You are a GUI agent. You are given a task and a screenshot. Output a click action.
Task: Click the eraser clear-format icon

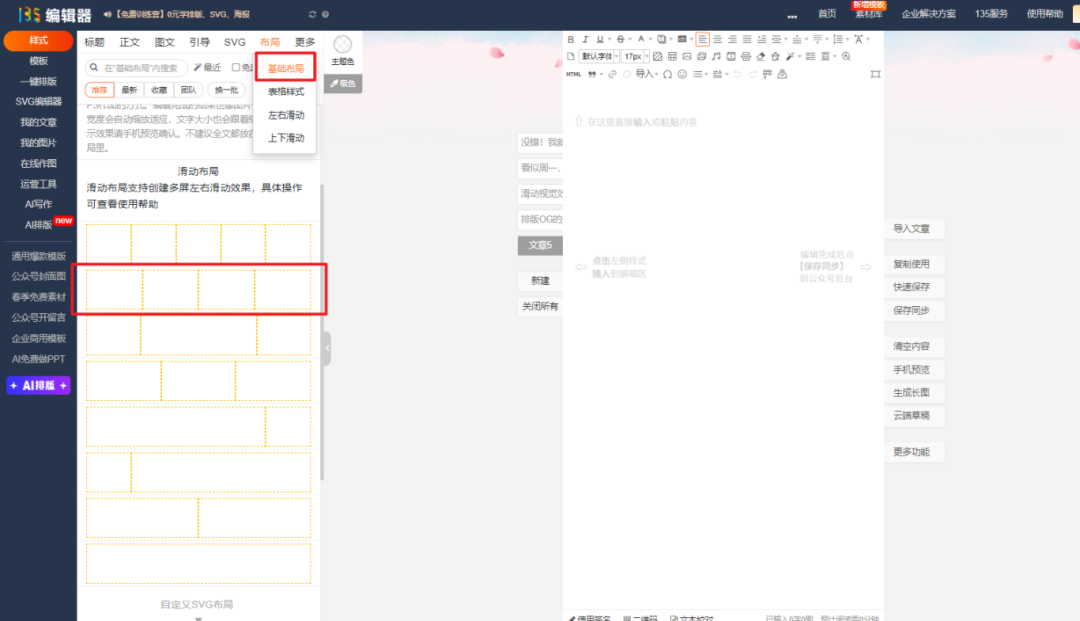[x=761, y=56]
